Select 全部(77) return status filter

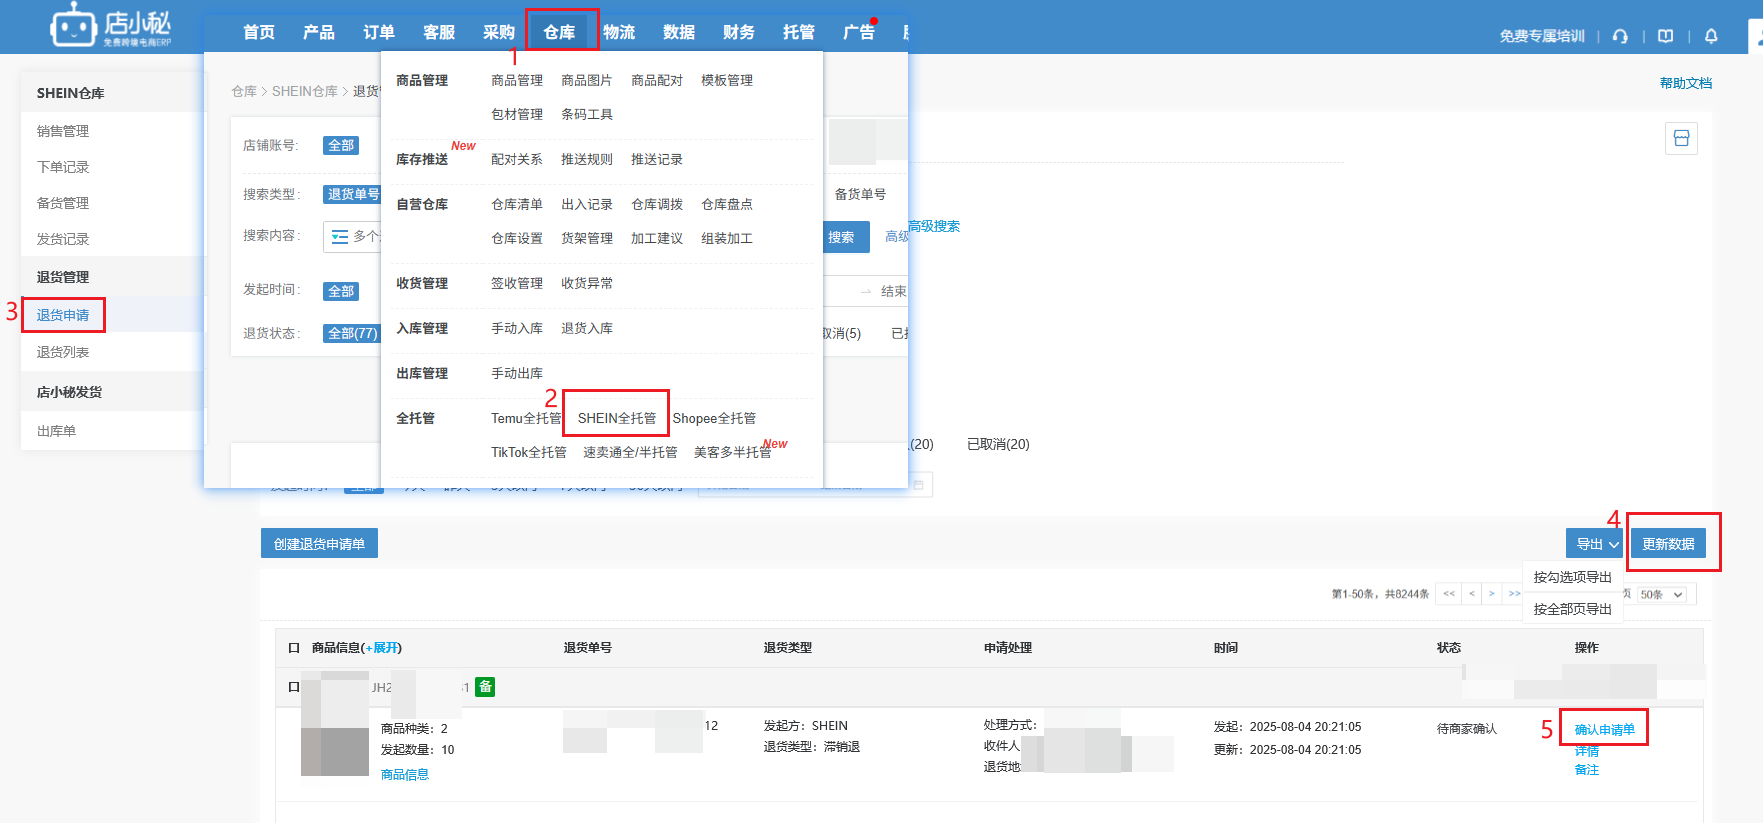pyautogui.click(x=352, y=333)
